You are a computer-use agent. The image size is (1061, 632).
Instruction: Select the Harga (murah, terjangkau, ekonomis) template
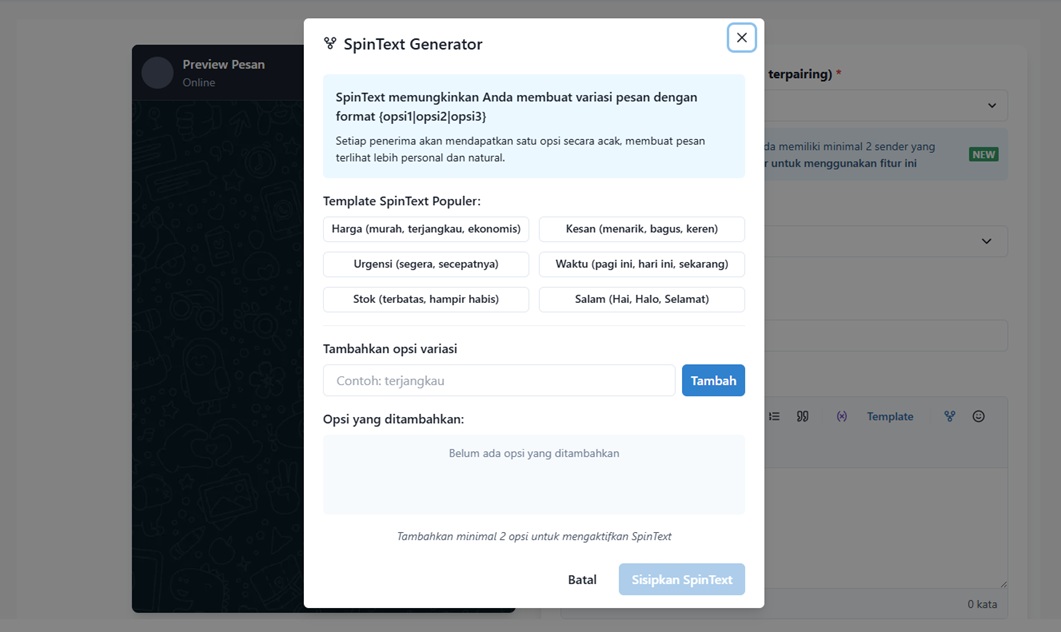tap(426, 229)
